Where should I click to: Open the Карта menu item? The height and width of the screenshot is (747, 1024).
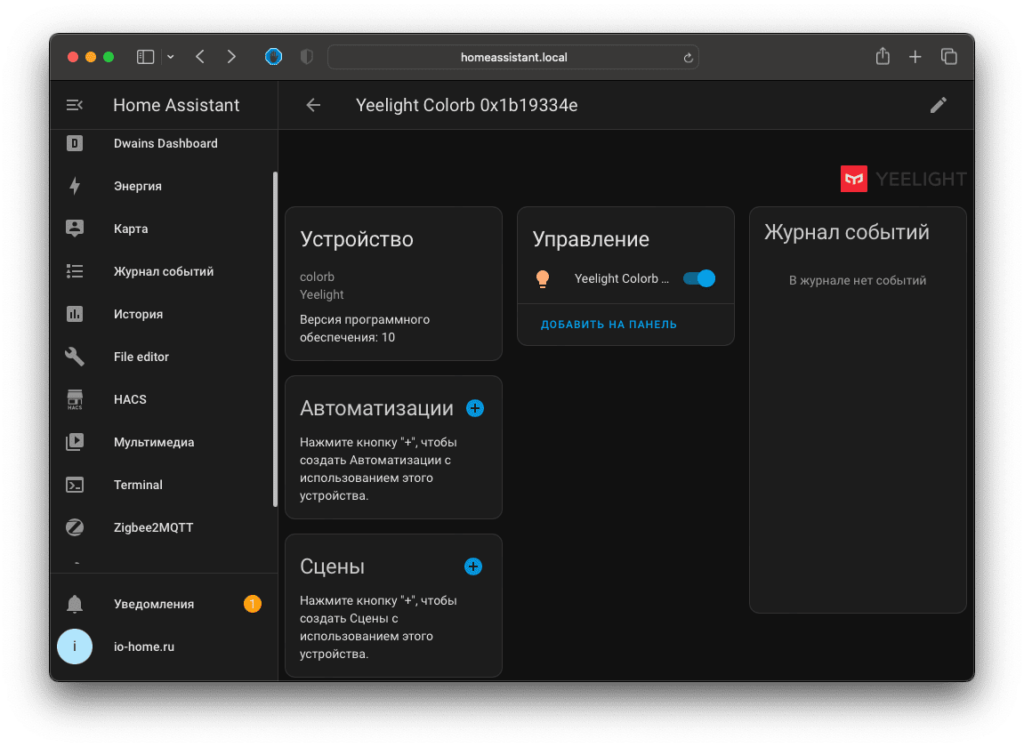[x=163, y=229]
